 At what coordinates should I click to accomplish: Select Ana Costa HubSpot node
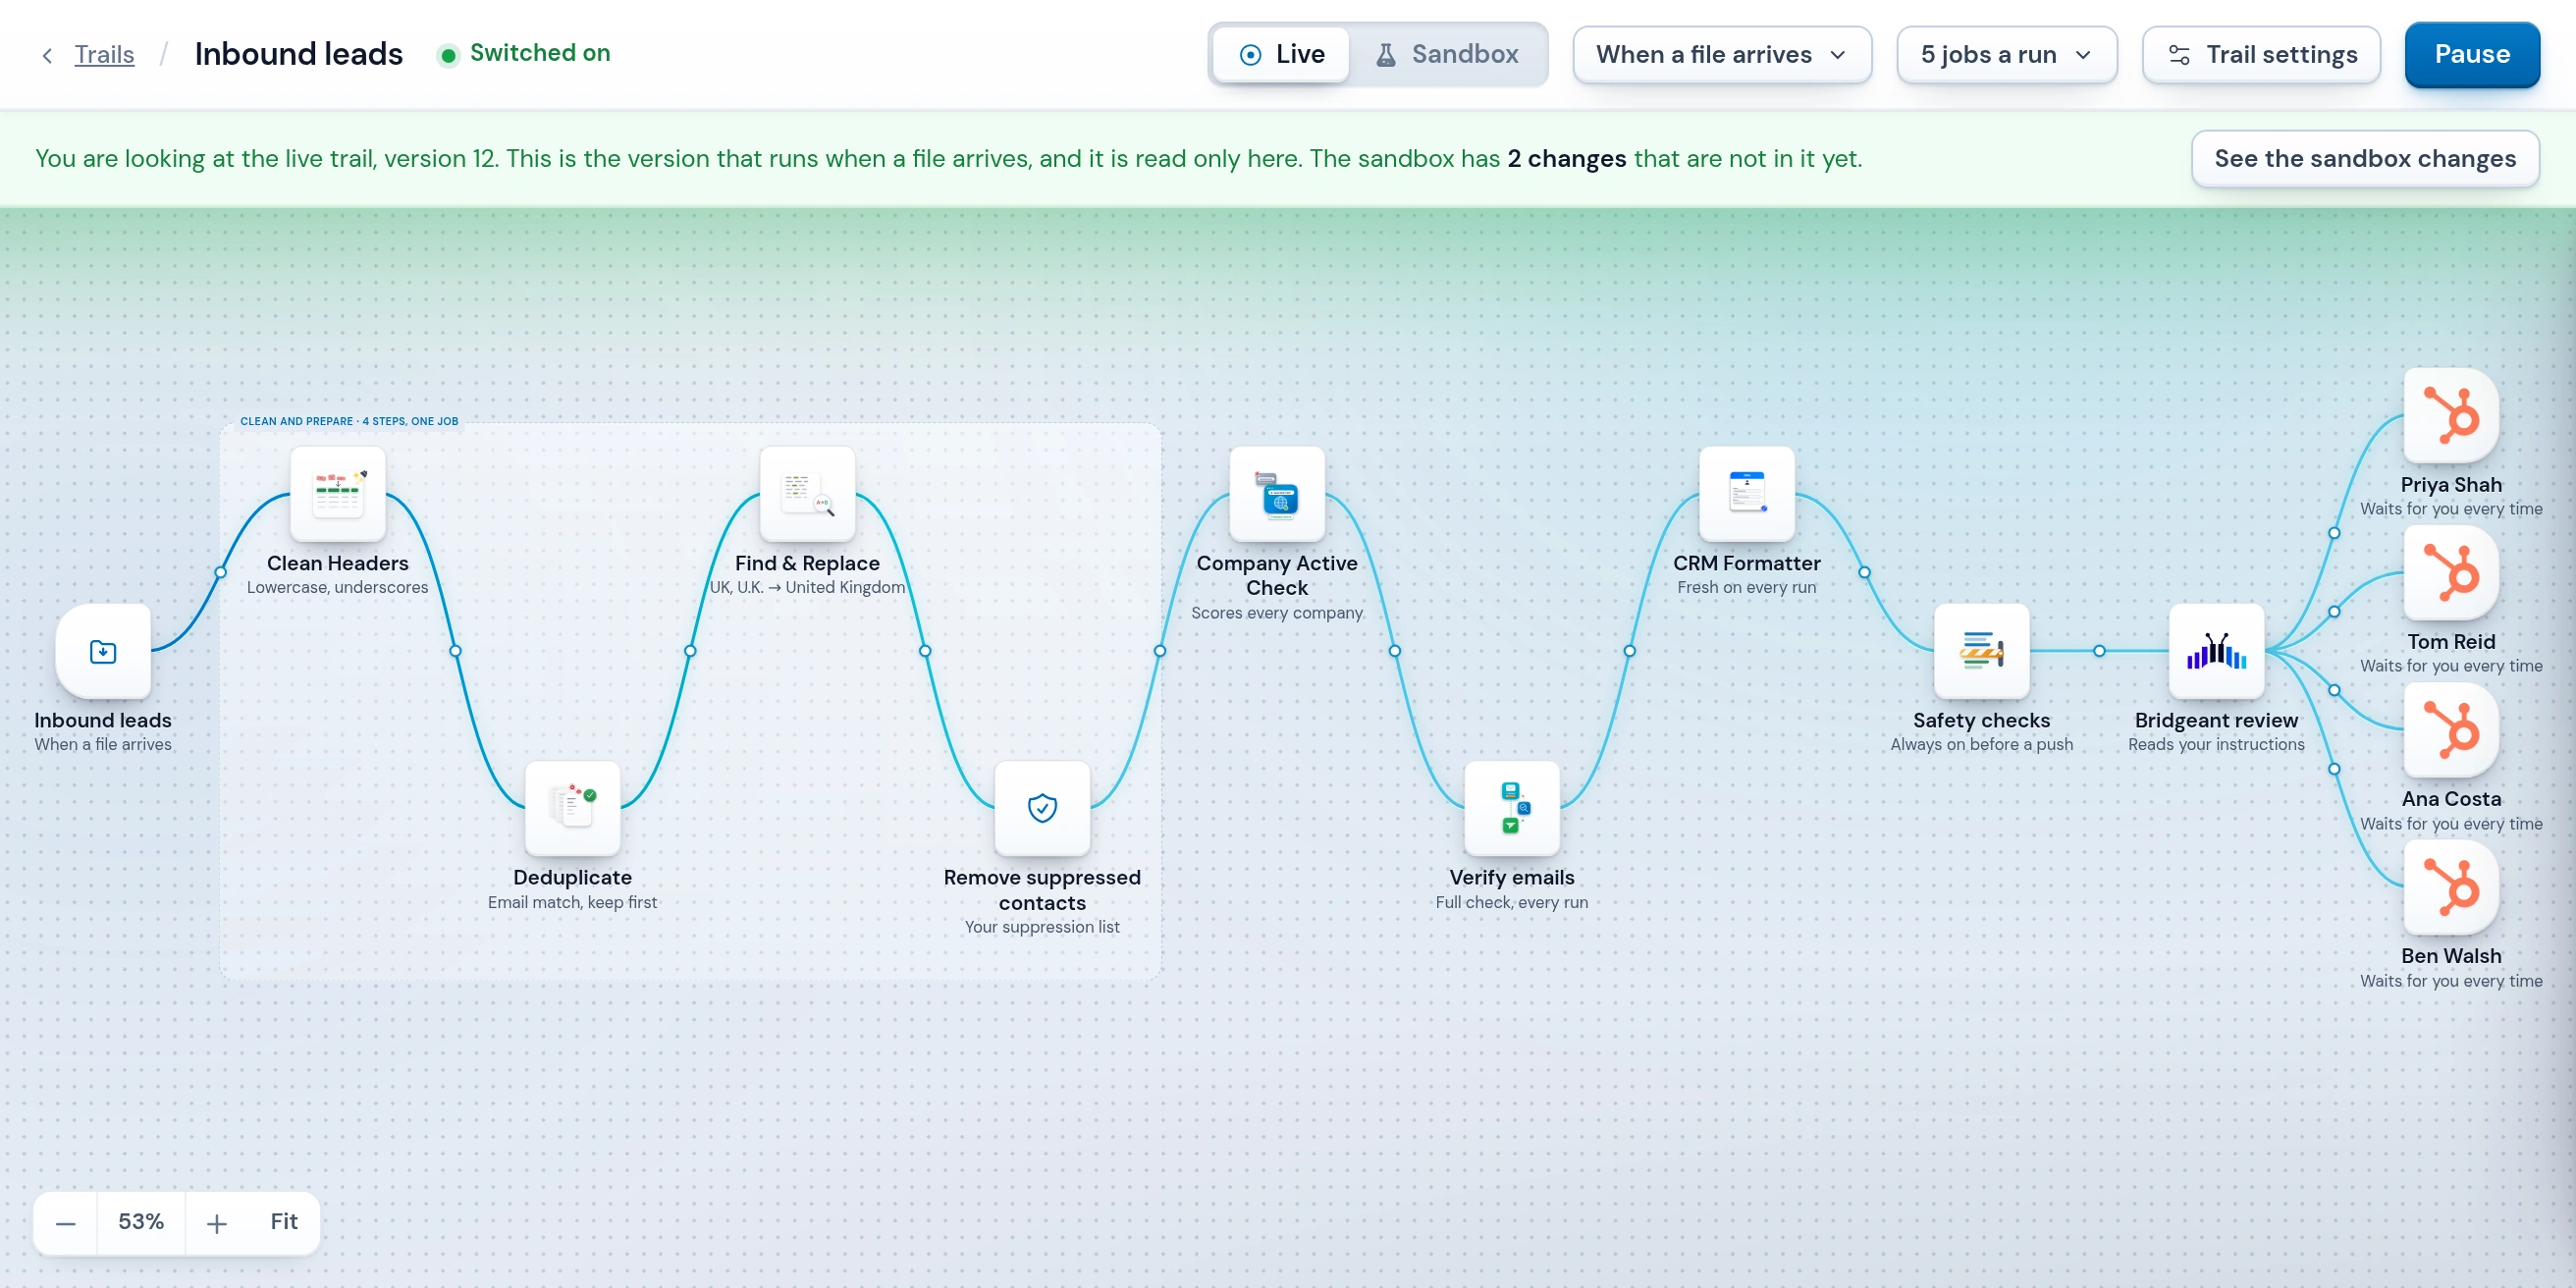(x=2452, y=730)
